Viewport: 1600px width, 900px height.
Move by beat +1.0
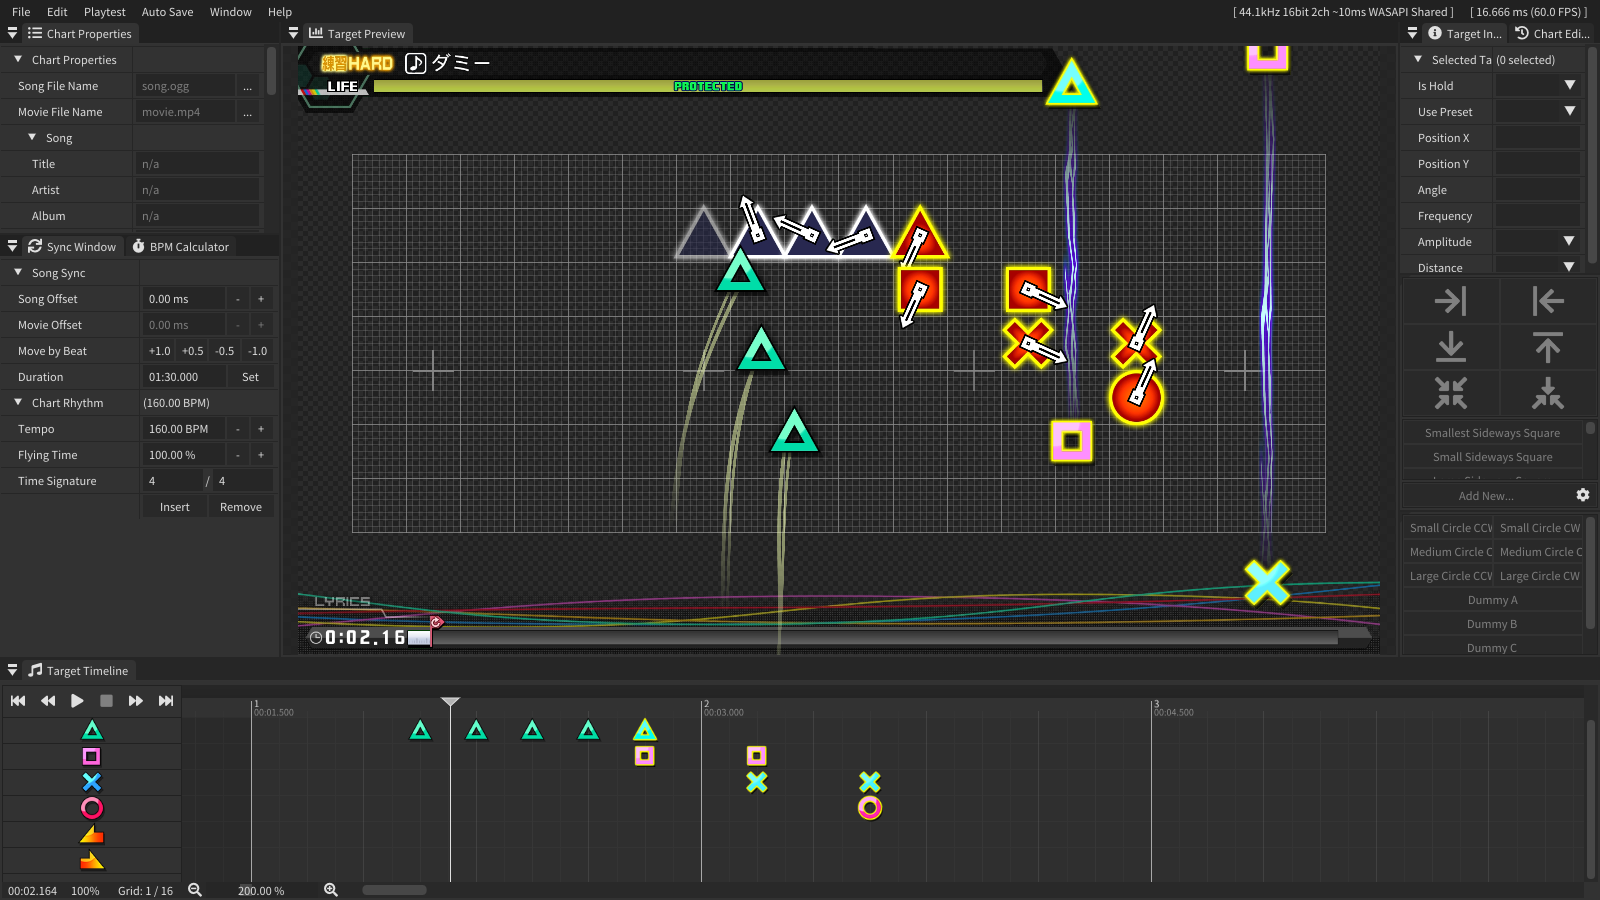(160, 351)
